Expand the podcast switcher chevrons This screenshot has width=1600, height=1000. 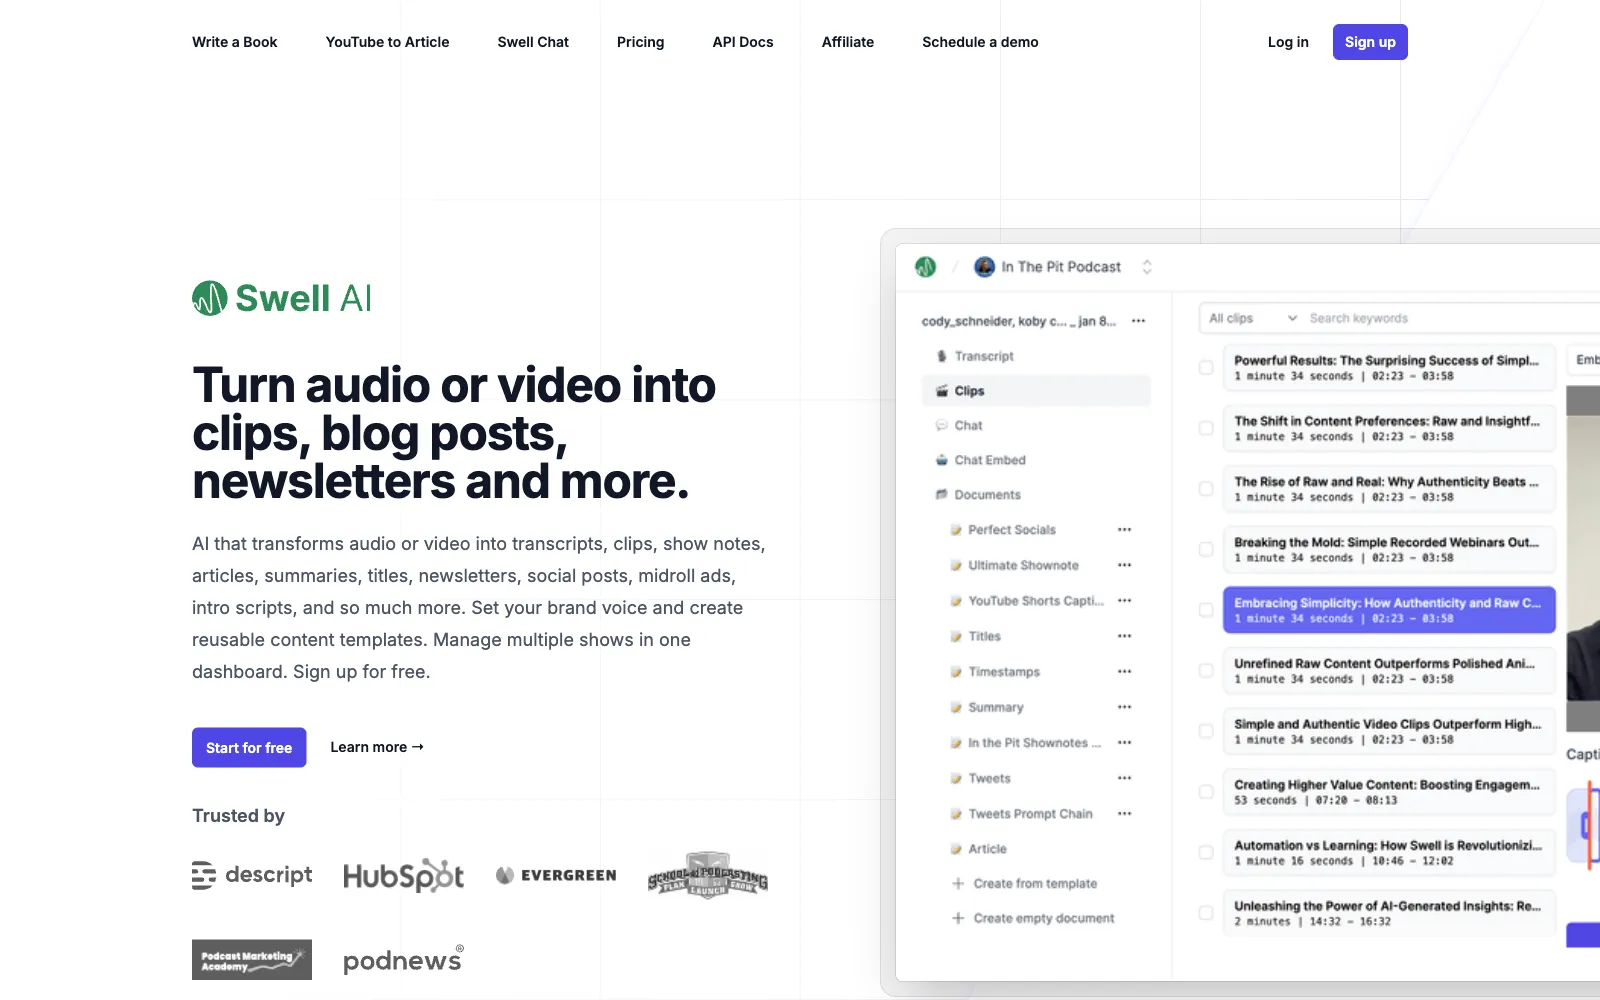coord(1147,267)
